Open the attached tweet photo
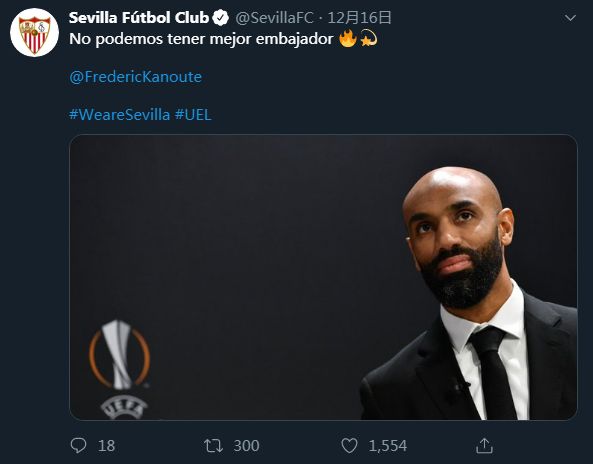The width and height of the screenshot is (593, 464). [323, 277]
